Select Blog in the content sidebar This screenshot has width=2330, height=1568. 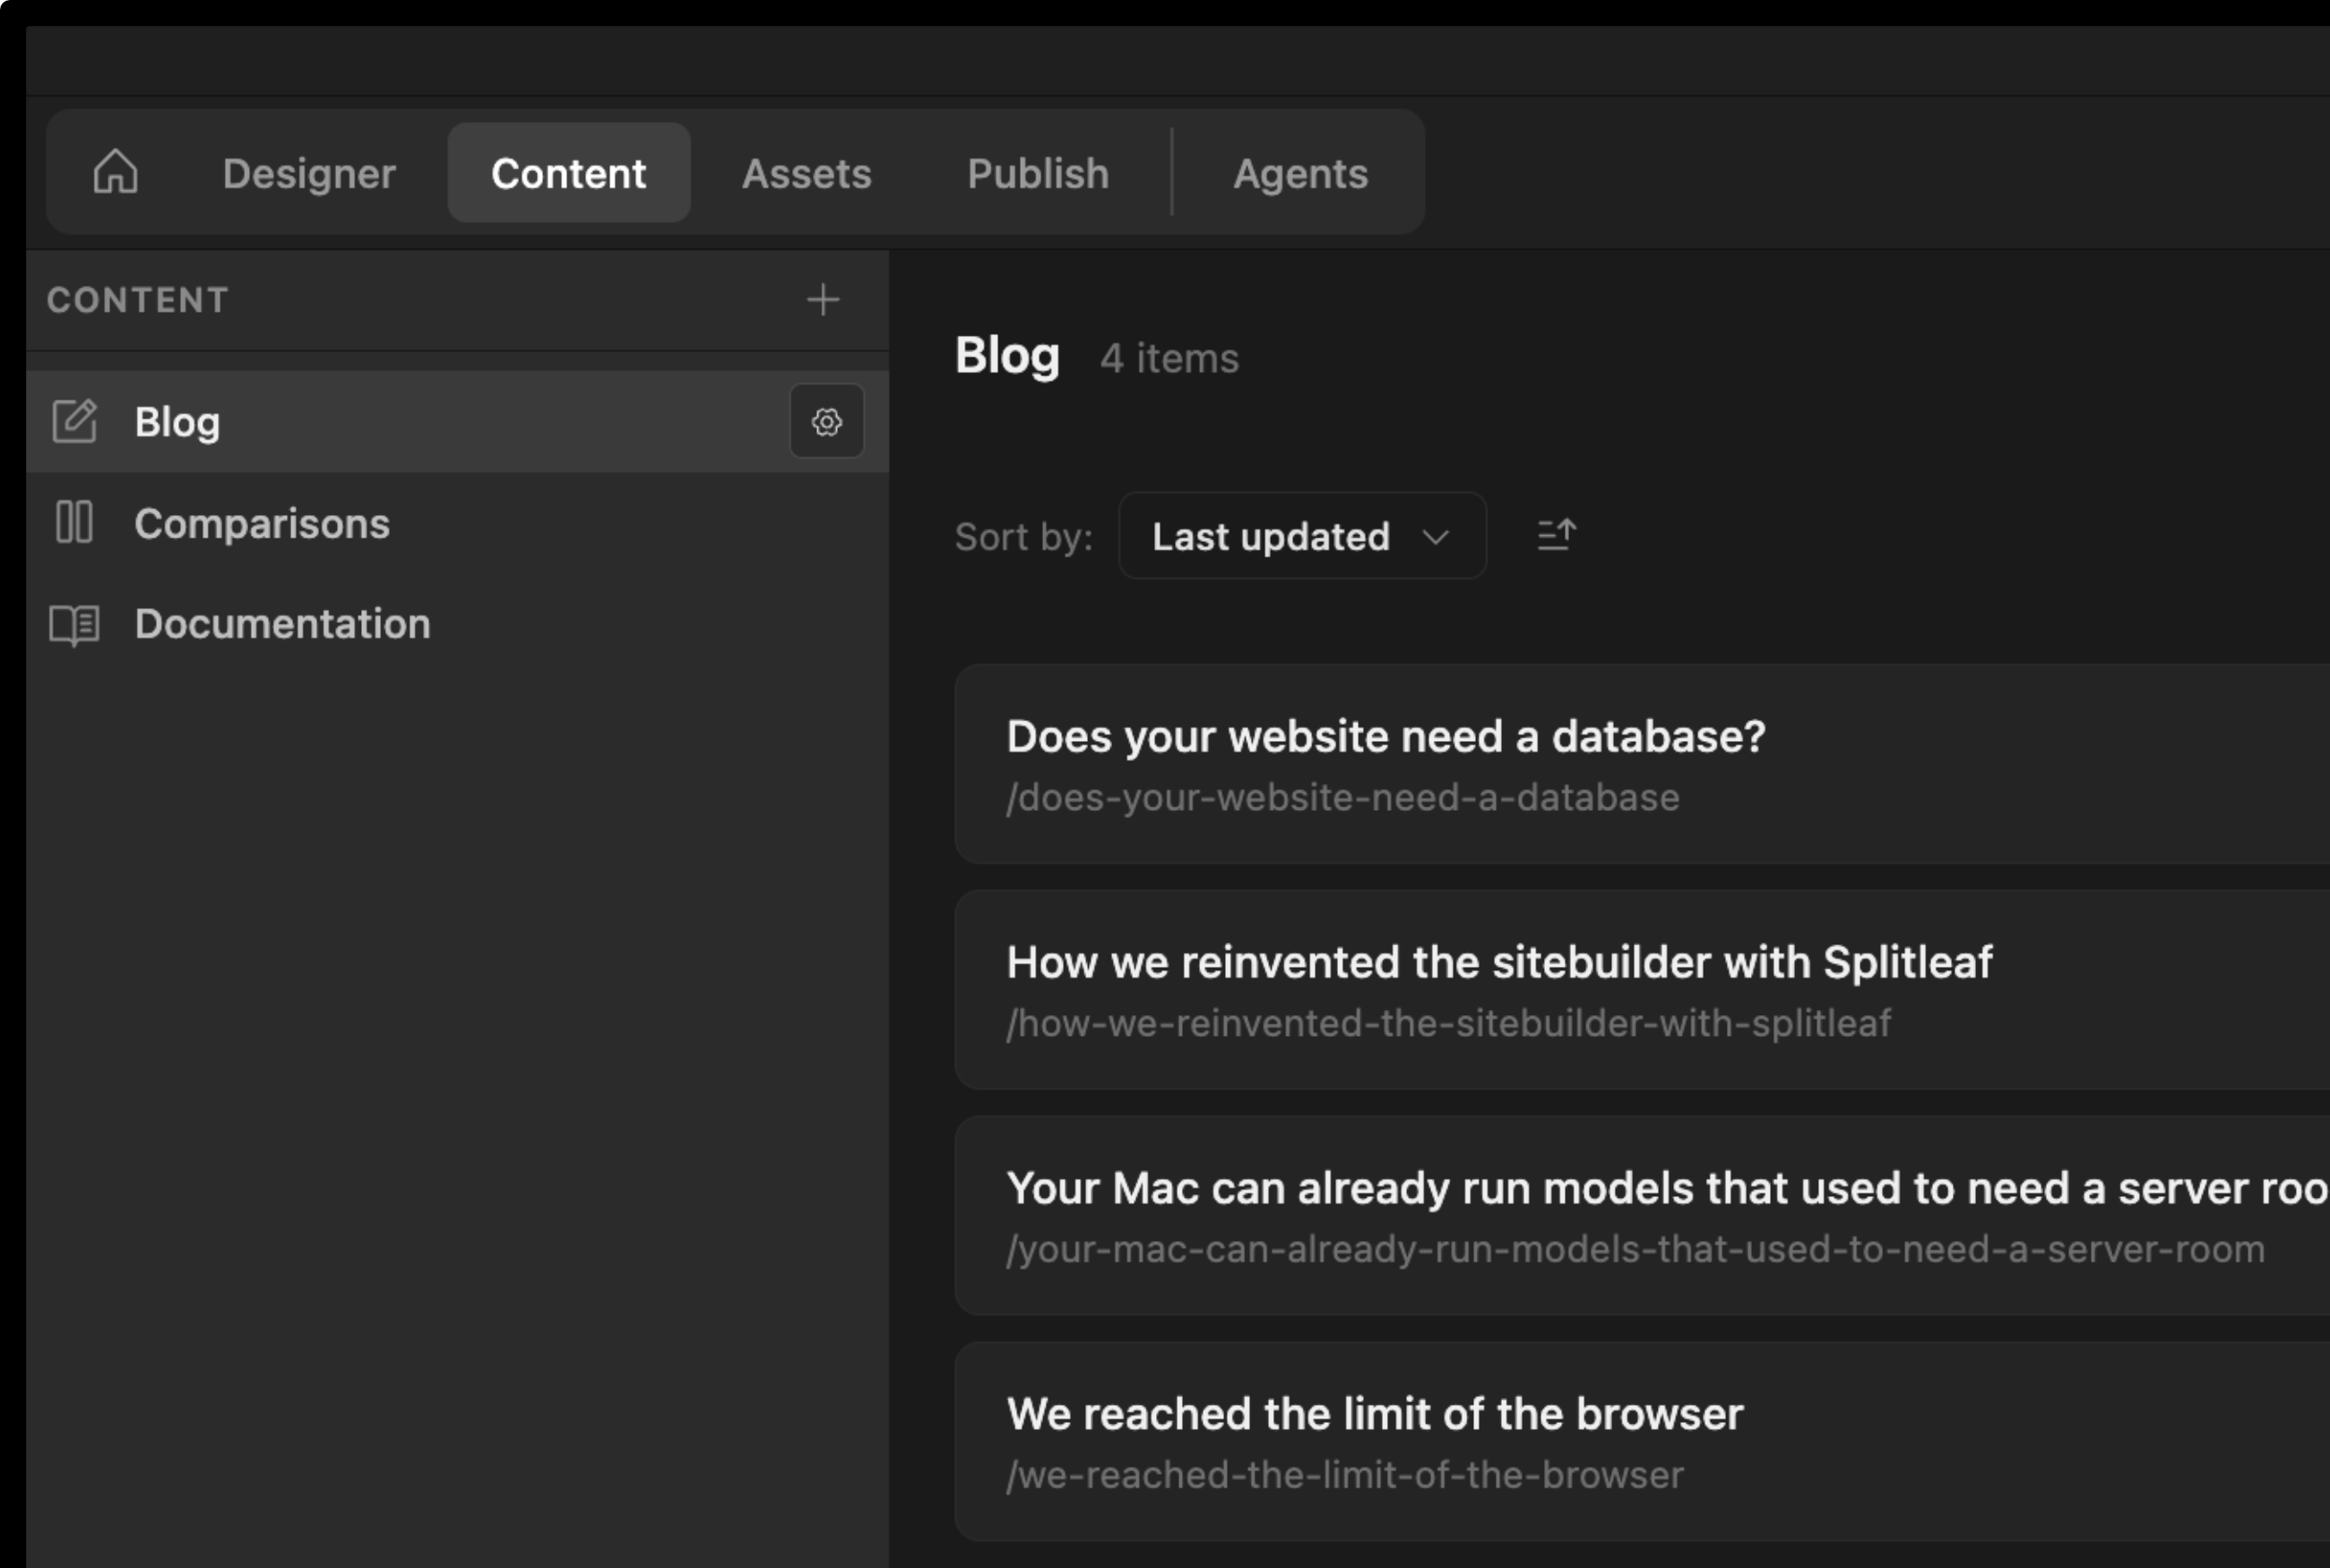pos(457,421)
